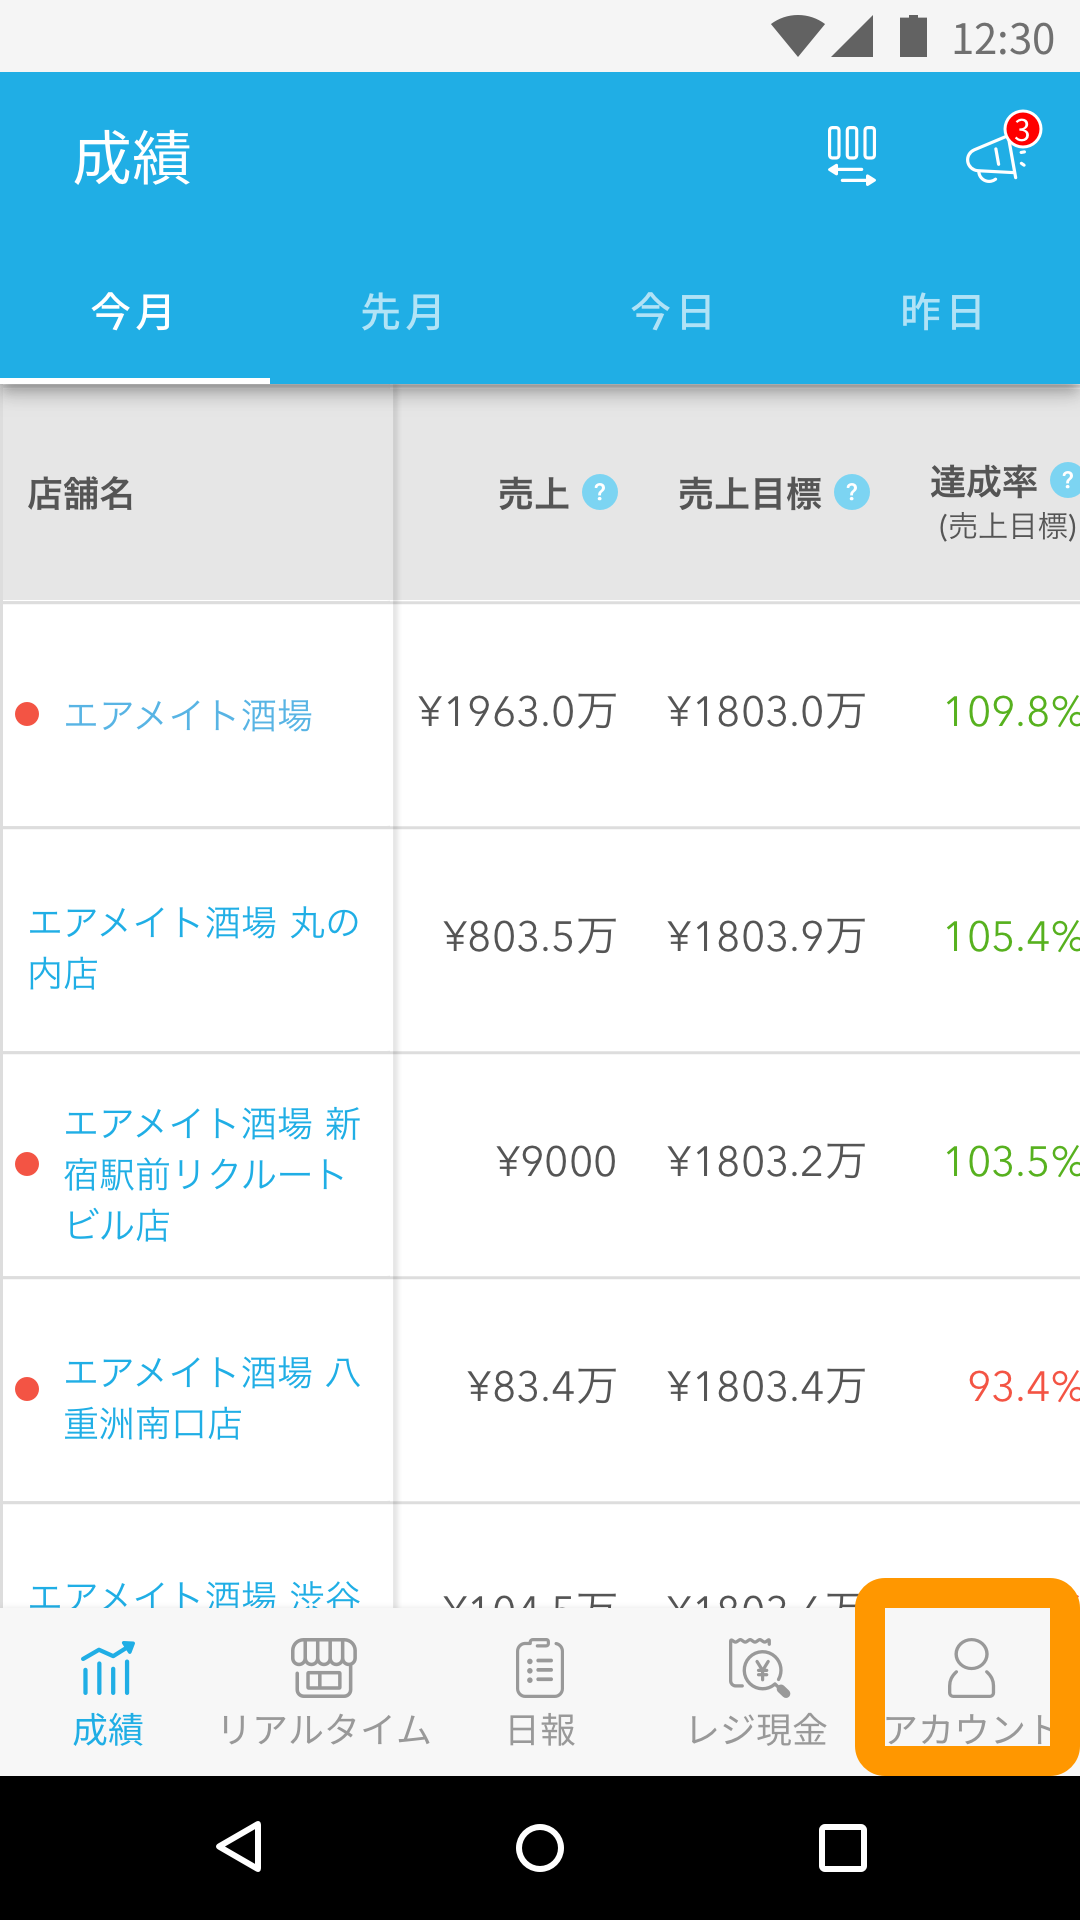Image resolution: width=1080 pixels, height=1920 pixels.
Task: Open the アカウント bottom navigation item
Action: (968, 1691)
